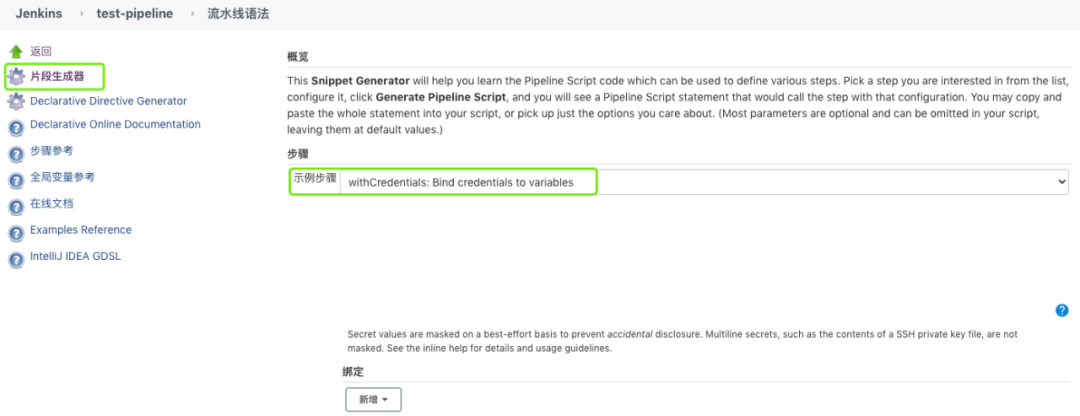Open the test-pipeline breadcrumb
1080x416 pixels.
[133, 14]
